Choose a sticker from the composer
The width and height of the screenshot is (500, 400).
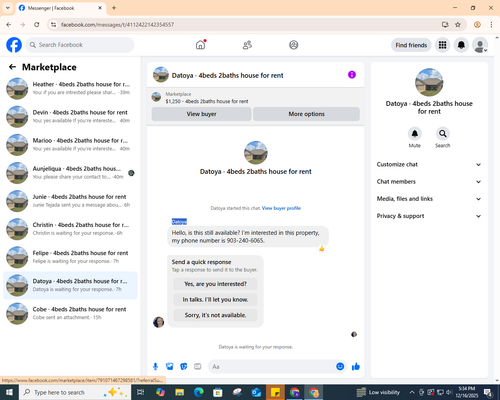184,367
